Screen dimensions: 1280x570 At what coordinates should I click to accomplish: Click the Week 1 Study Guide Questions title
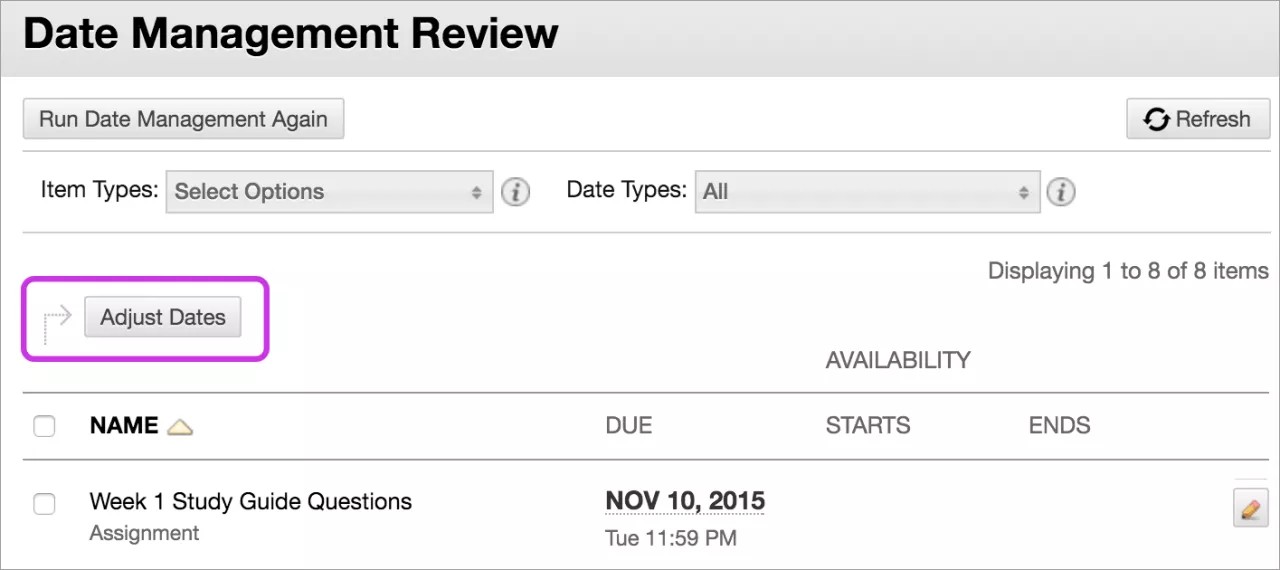250,501
